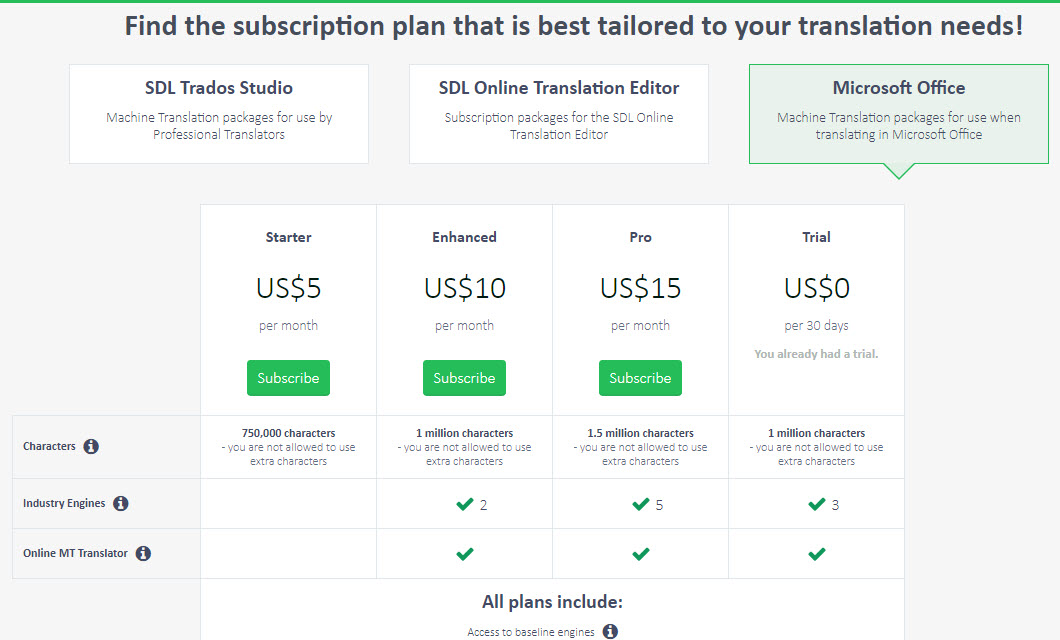The width and height of the screenshot is (1060, 640).
Task: Switch to SDL Online Translation Editor tab
Action: click(559, 113)
